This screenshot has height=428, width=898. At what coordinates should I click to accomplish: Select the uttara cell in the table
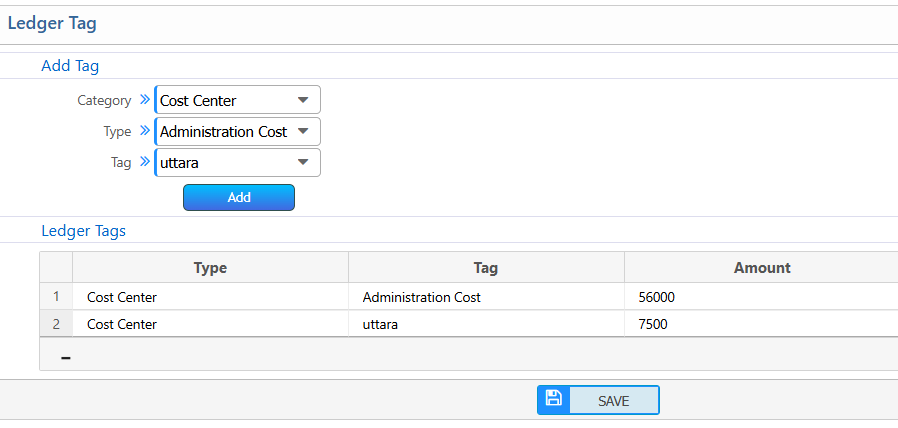coord(381,324)
